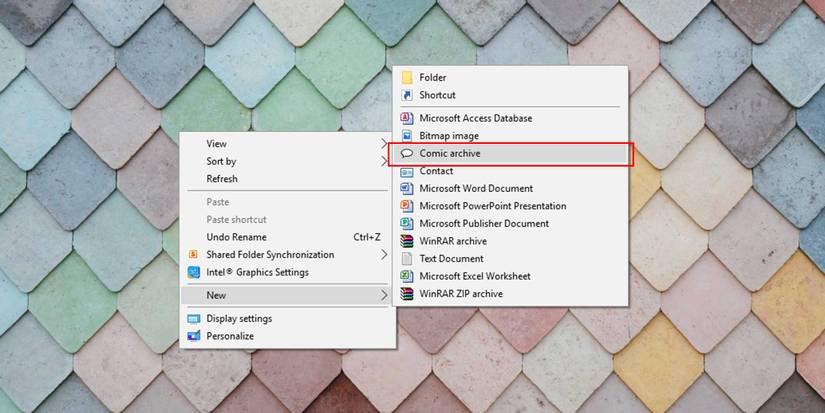Expand the Shared Folder Synchronization submenu arrow

coord(384,255)
